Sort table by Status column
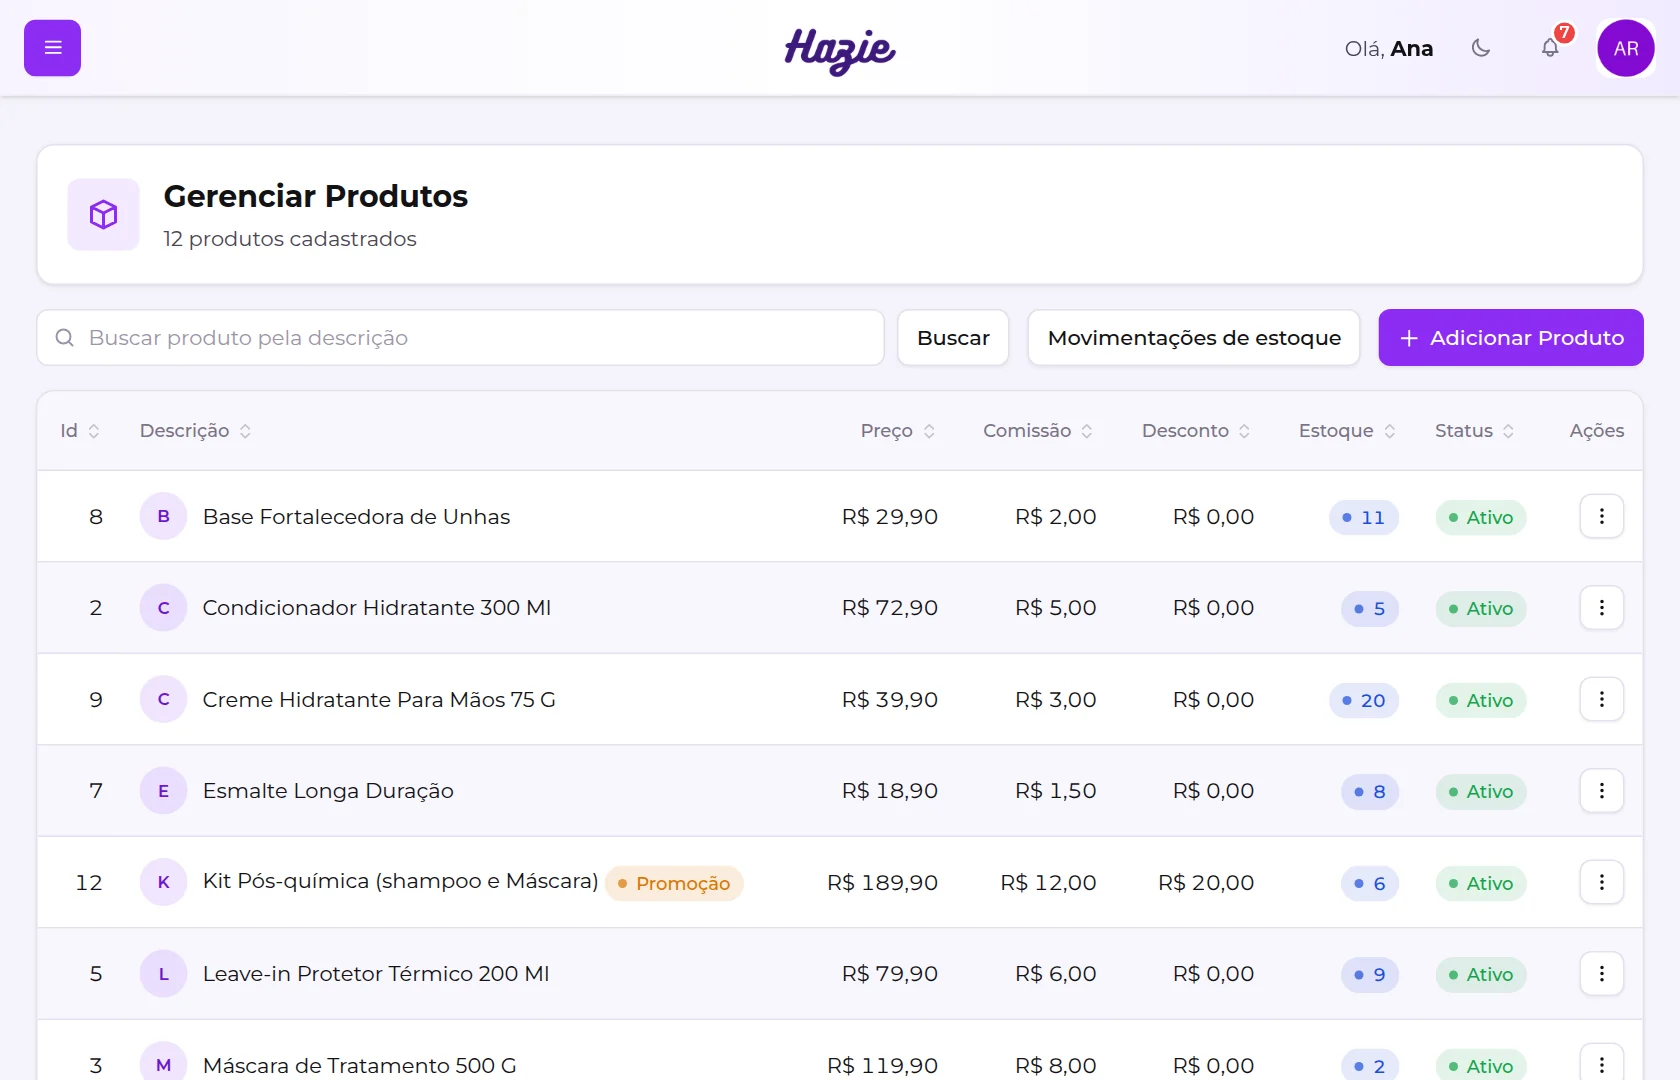 pos(1475,431)
